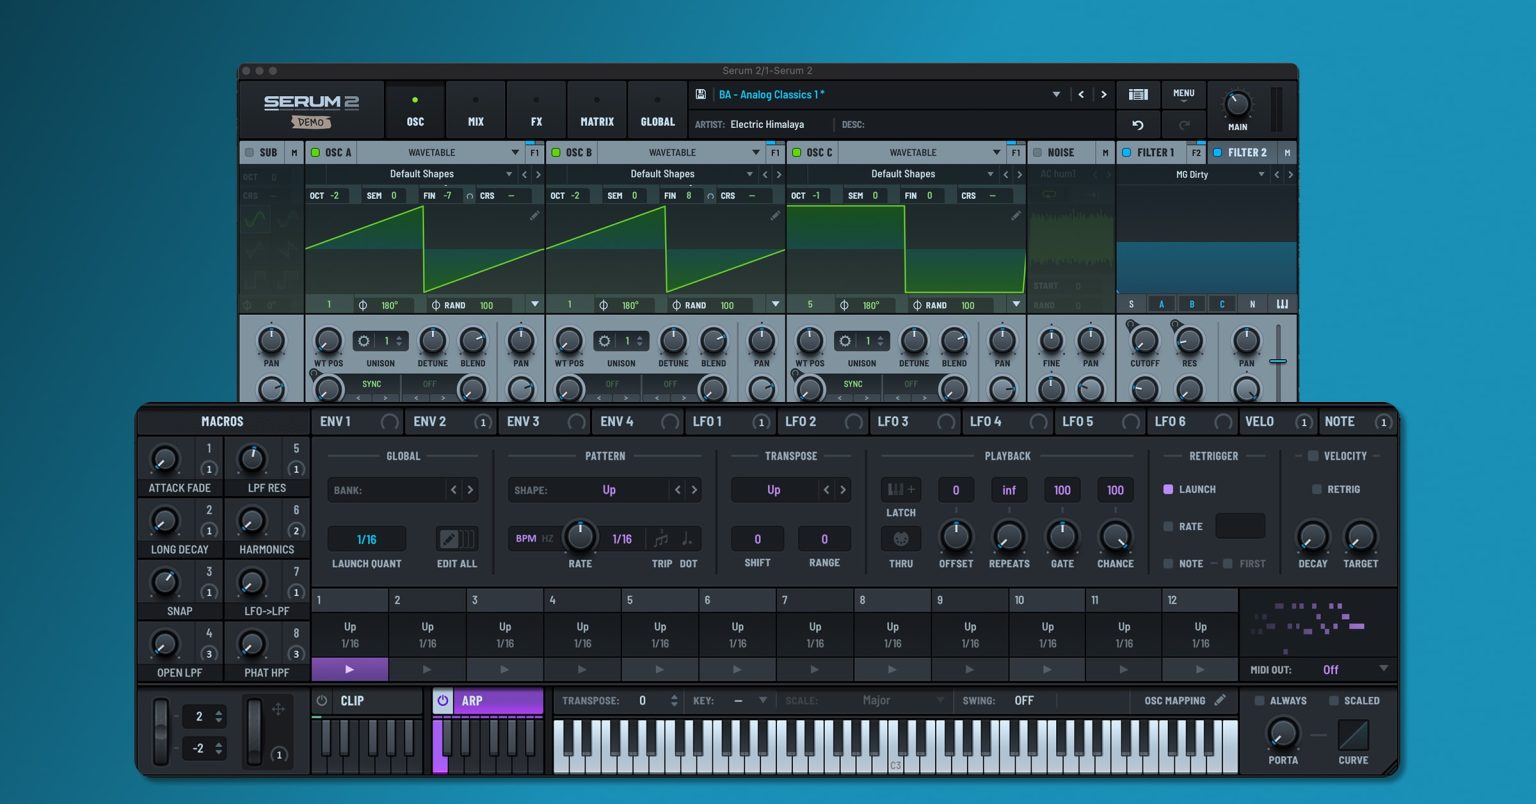Enable the RATE retrigger checkbox
This screenshot has height=804, width=1536.
1170,526
